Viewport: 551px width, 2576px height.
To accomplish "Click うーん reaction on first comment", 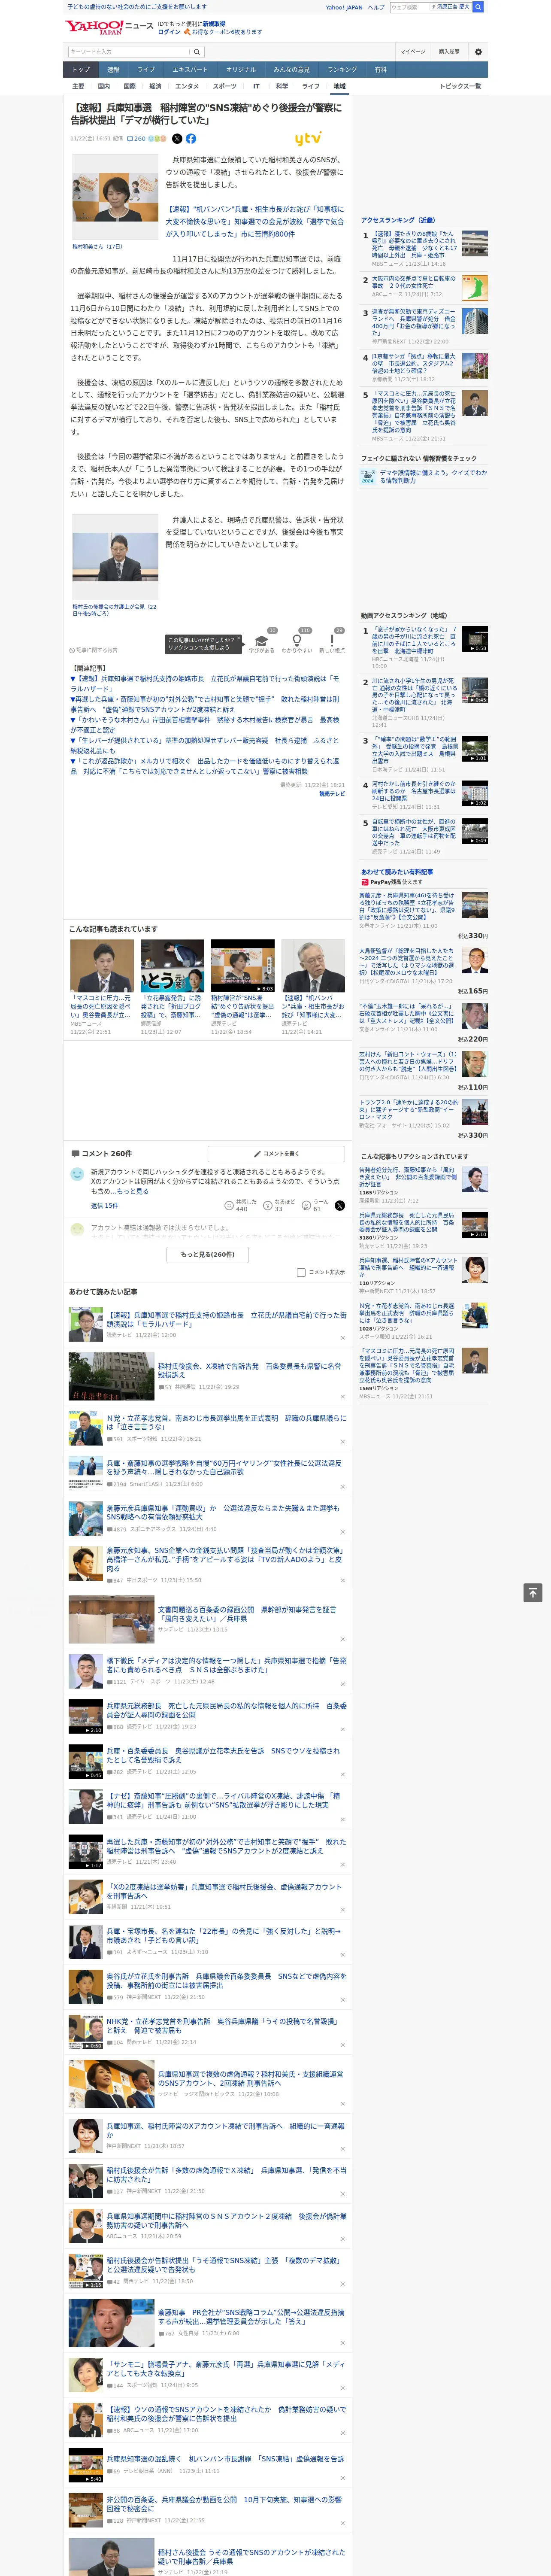I will click(x=307, y=1206).
